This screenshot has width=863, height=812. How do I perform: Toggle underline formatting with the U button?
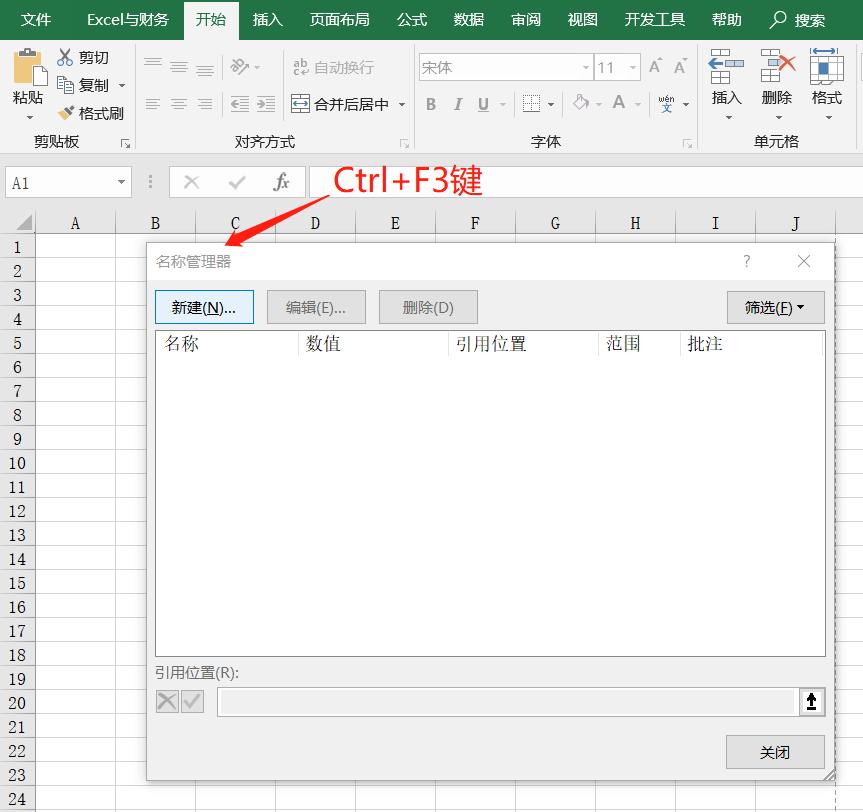(485, 102)
